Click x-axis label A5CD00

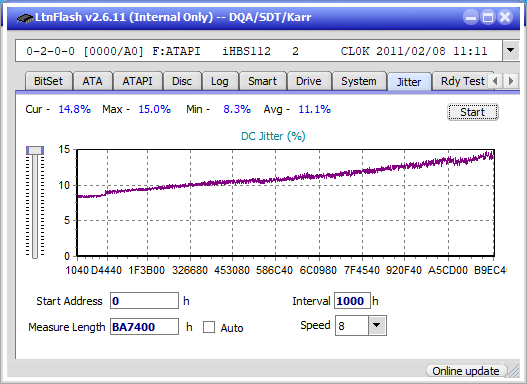pyautogui.click(x=448, y=270)
